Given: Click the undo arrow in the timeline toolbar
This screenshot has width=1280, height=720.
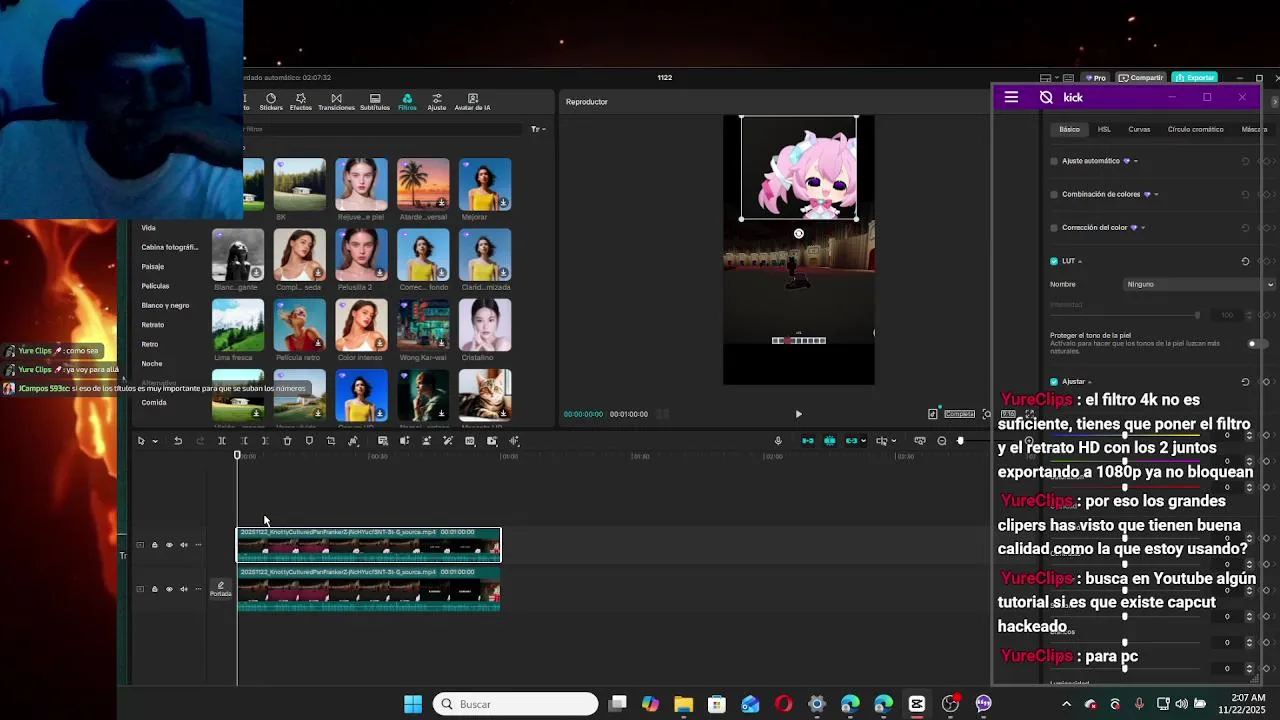Looking at the screenshot, I should [x=178, y=441].
